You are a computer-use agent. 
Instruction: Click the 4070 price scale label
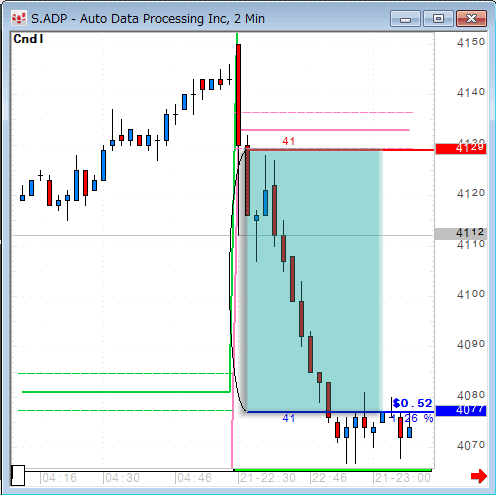(x=471, y=445)
